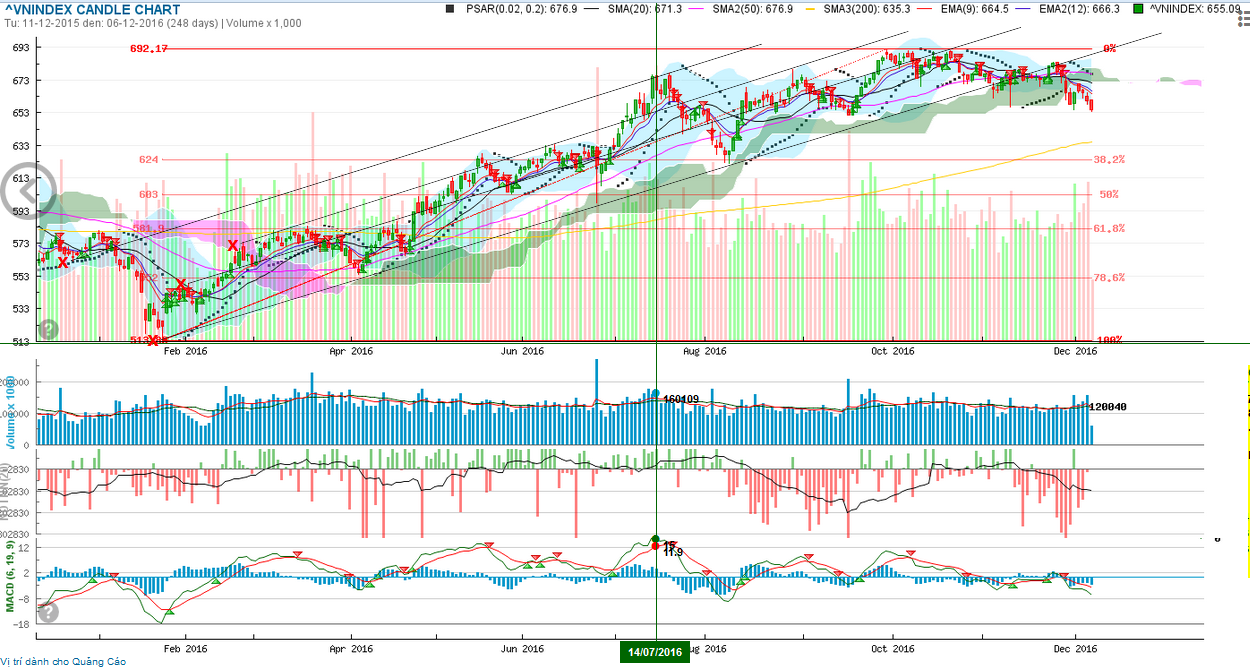Click Oct 2016 on the candle chart axis
Screen dimensions: 1250x667
click(893, 351)
